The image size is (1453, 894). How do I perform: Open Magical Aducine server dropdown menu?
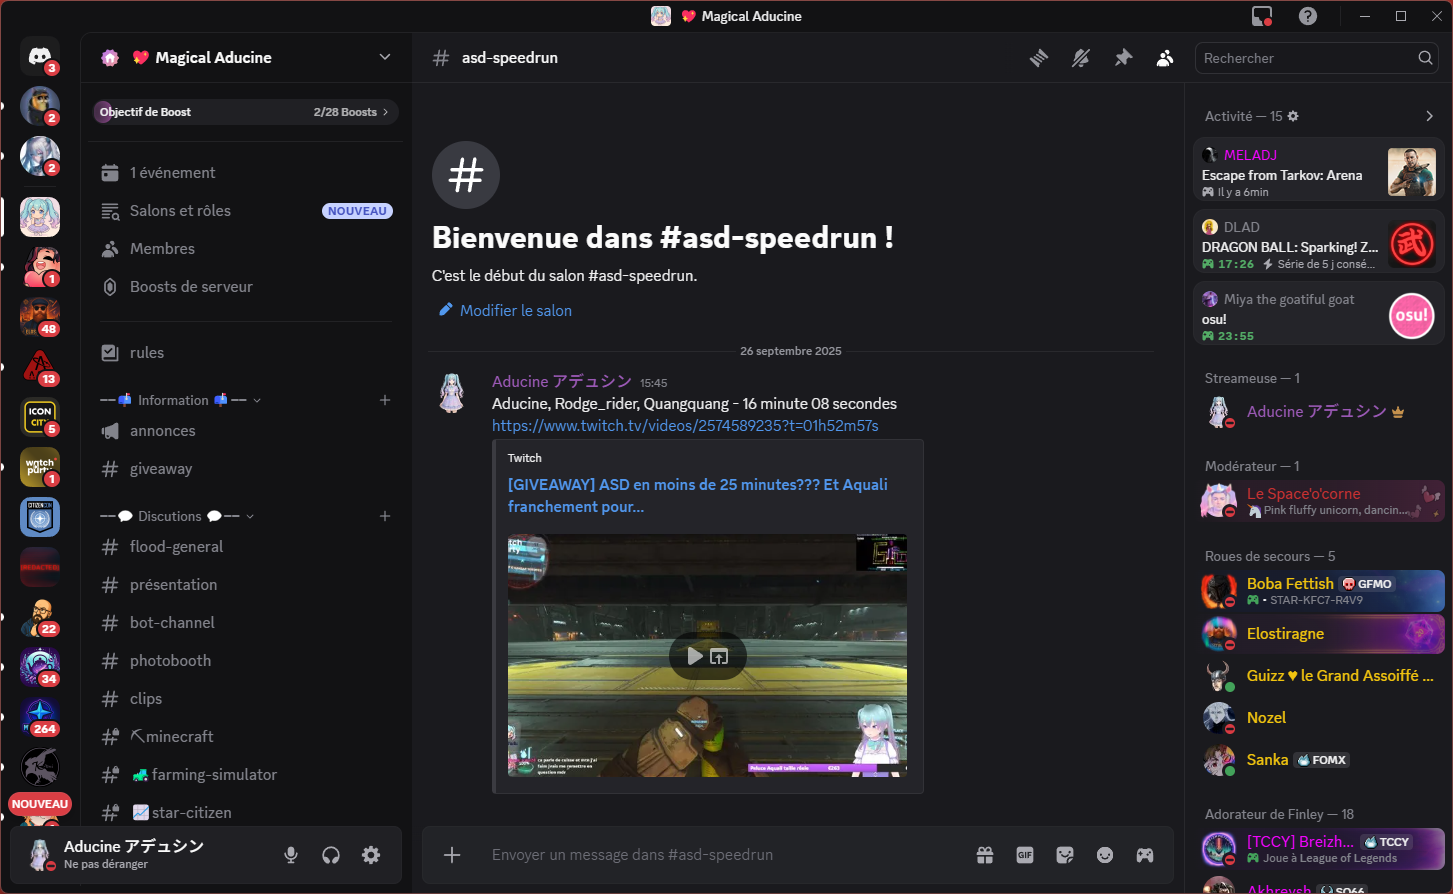[385, 57]
